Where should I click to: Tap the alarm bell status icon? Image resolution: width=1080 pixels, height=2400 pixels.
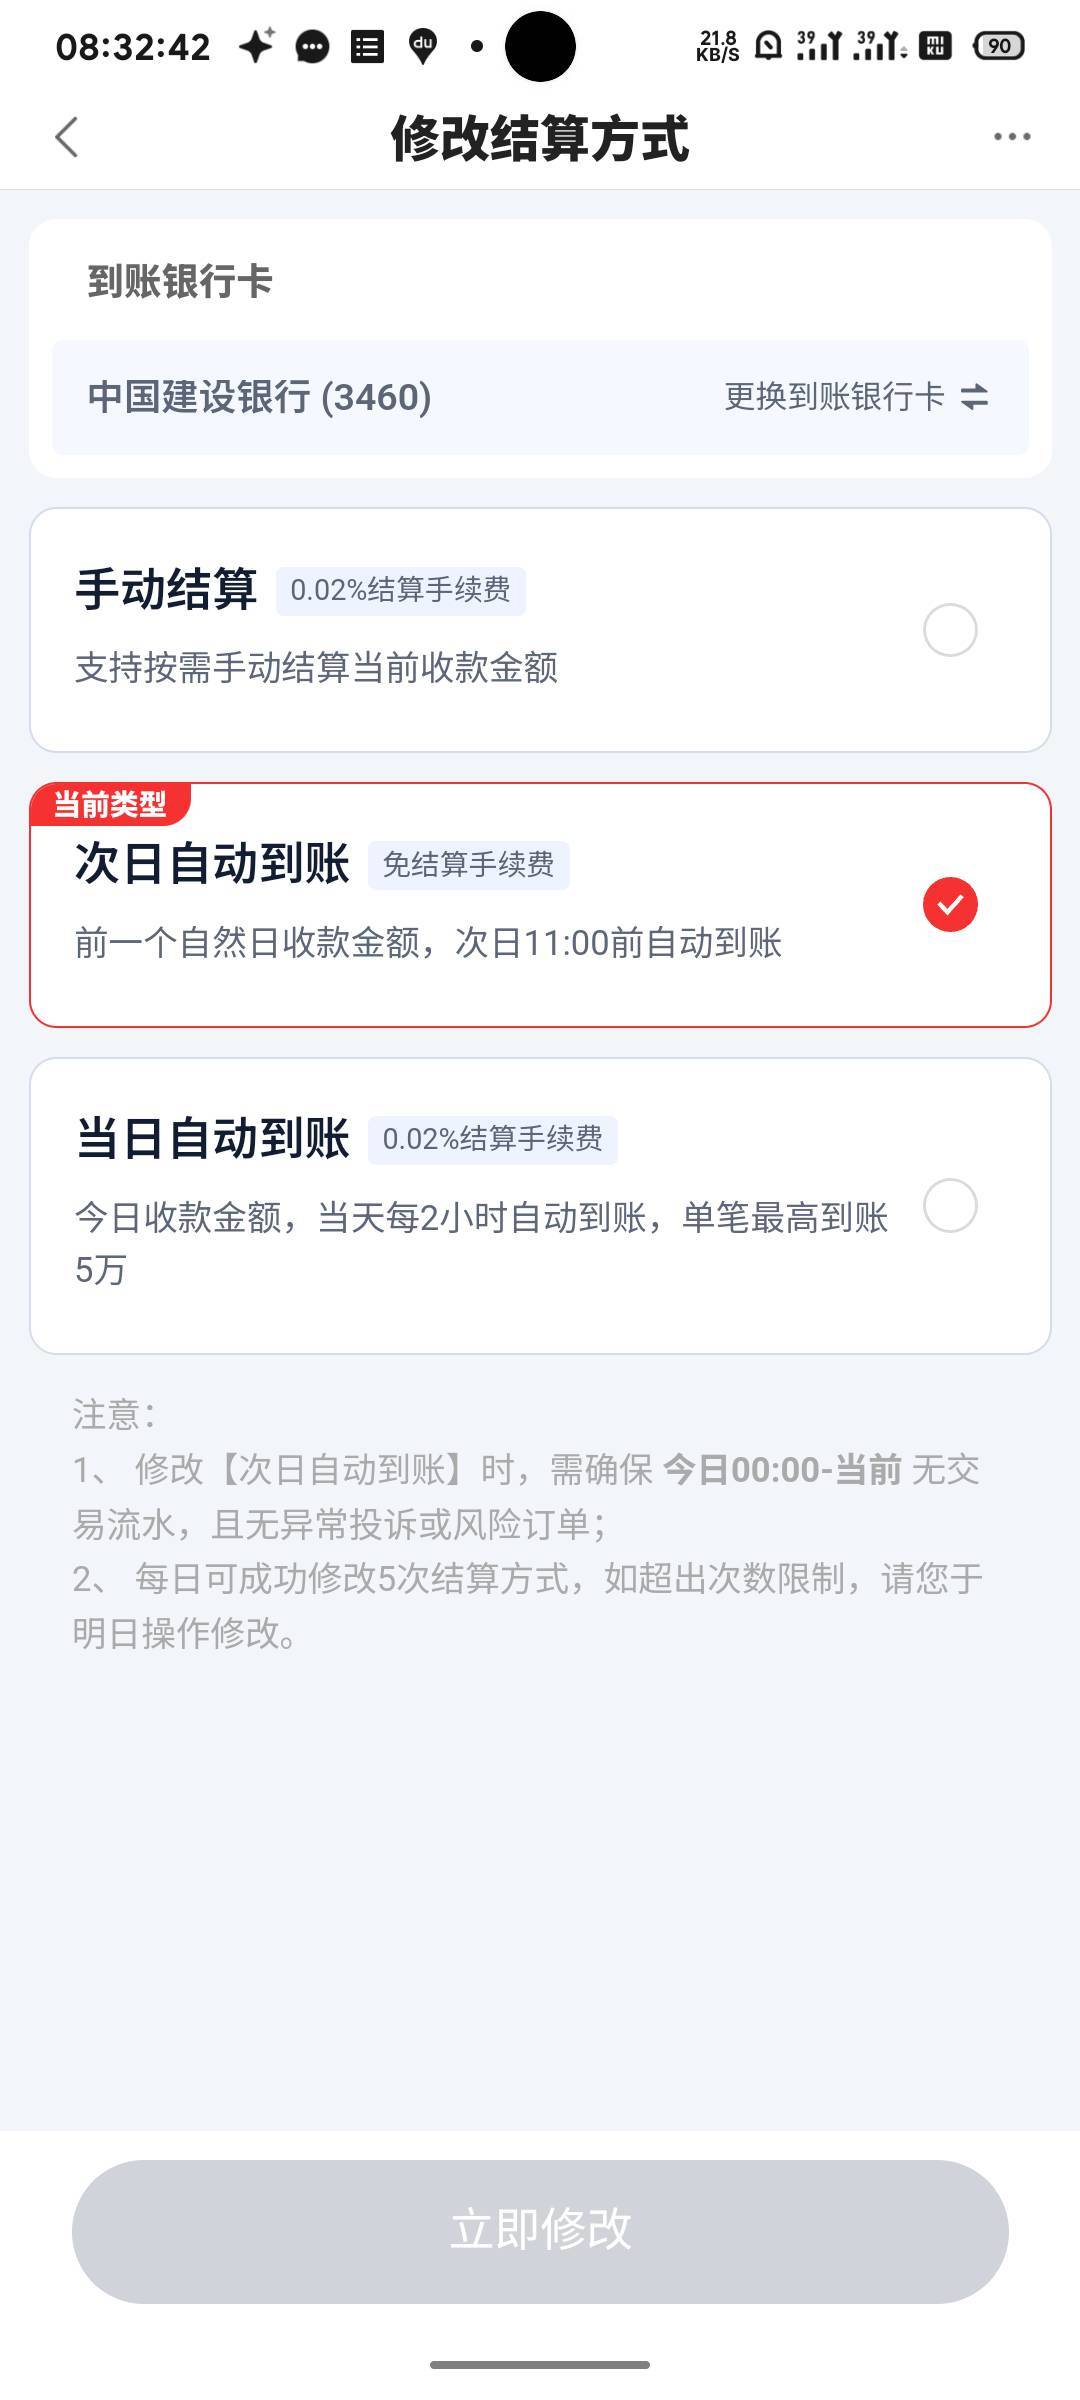pyautogui.click(x=767, y=46)
